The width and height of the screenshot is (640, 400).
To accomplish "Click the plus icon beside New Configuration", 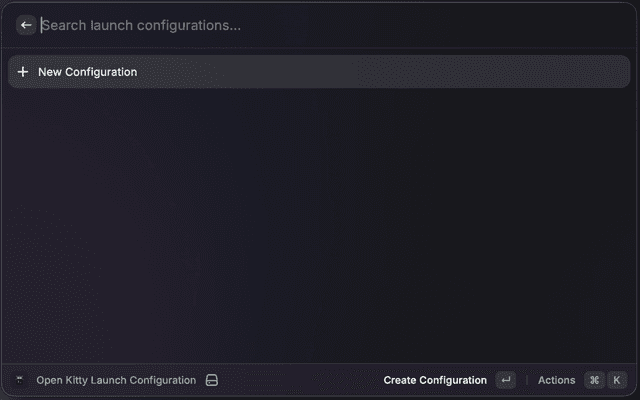I will point(23,72).
